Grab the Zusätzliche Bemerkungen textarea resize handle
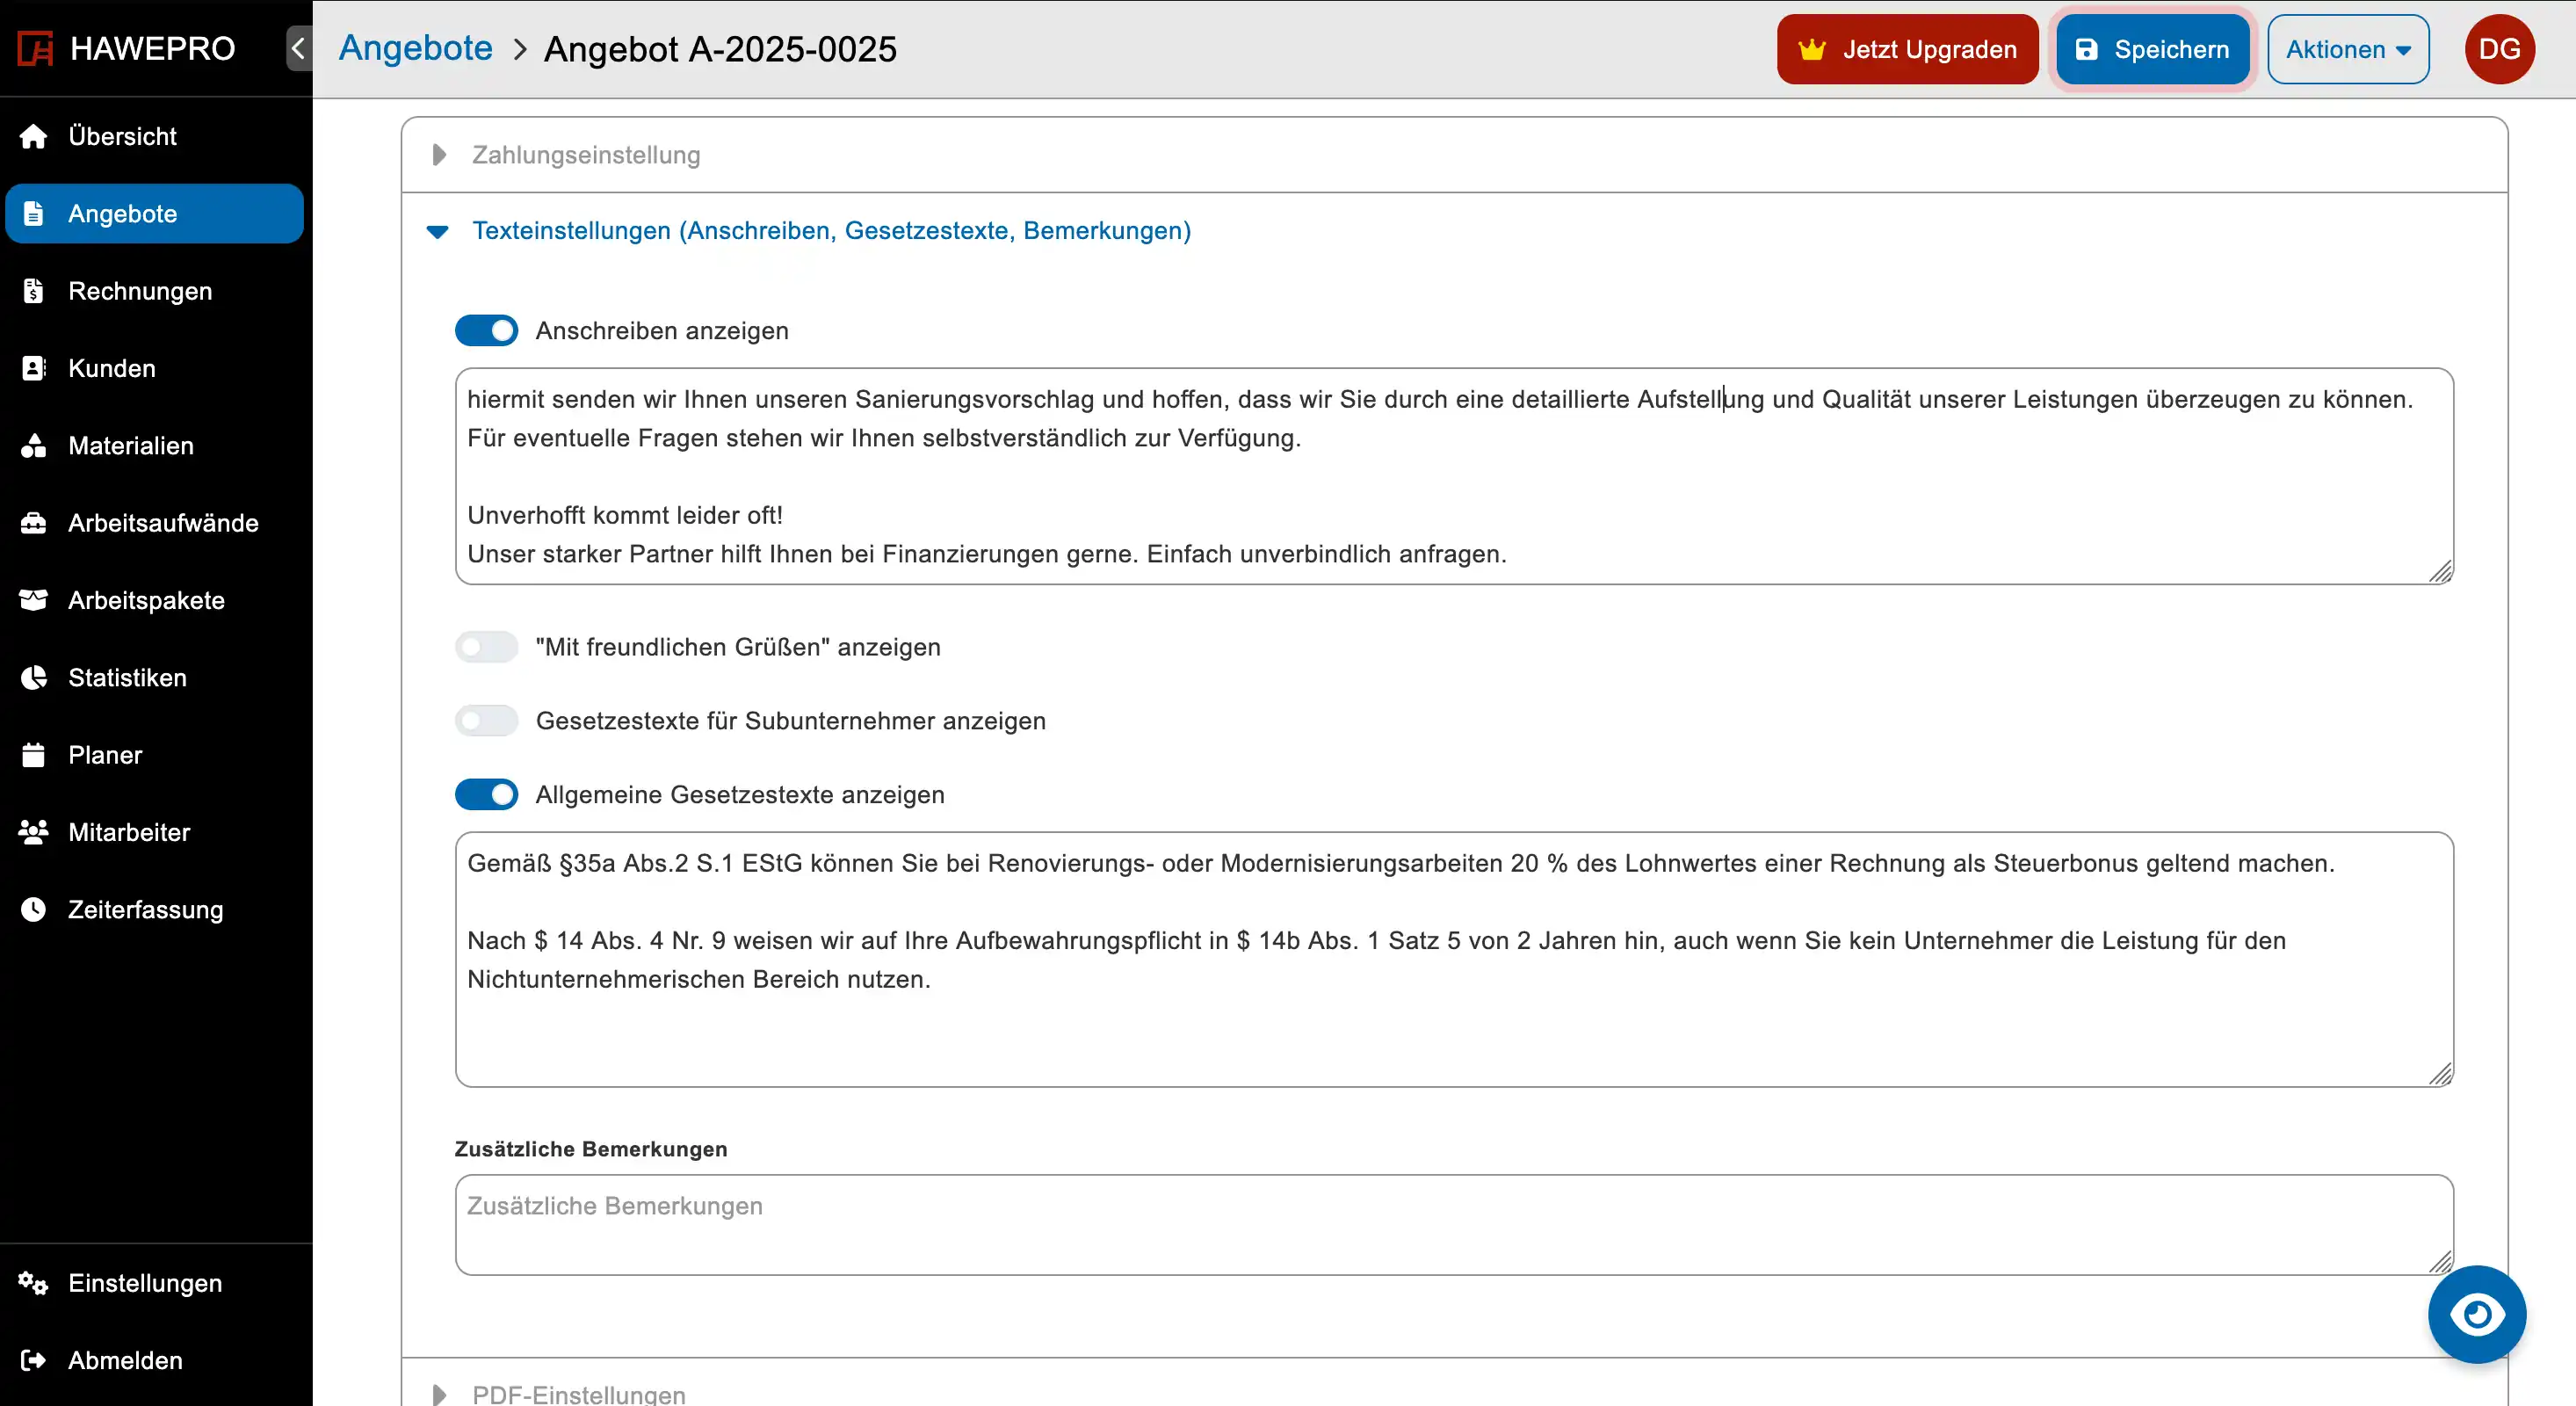The height and width of the screenshot is (1406, 2576). pyautogui.click(x=2441, y=1262)
